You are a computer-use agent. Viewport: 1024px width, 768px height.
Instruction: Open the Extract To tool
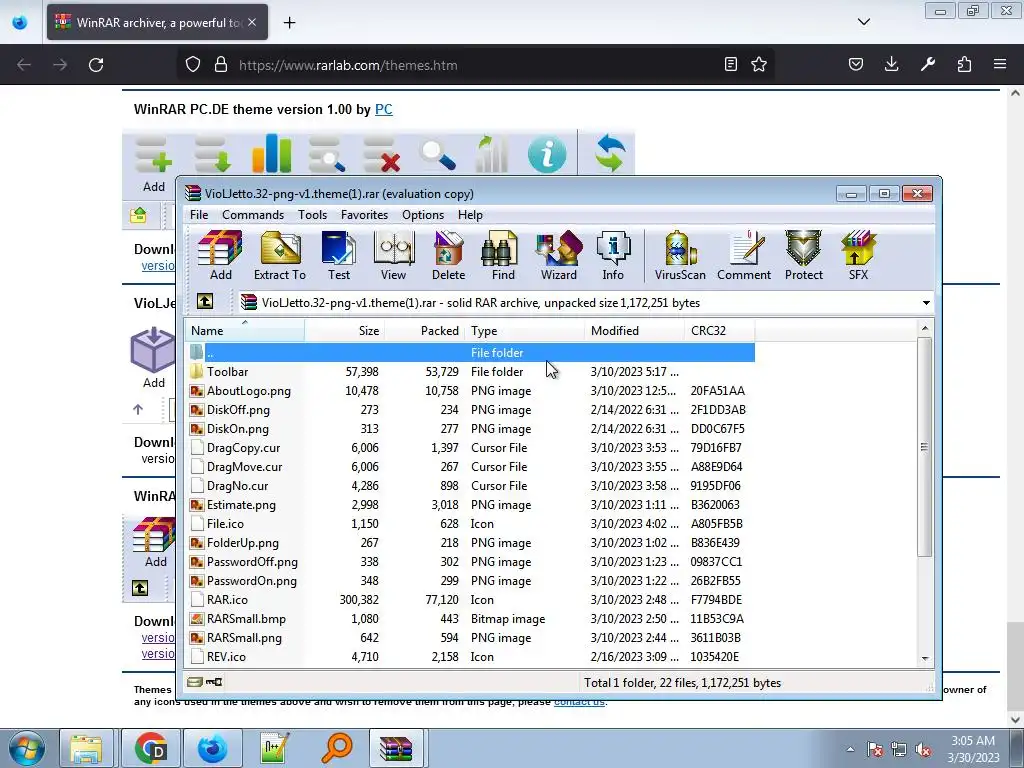tap(280, 255)
